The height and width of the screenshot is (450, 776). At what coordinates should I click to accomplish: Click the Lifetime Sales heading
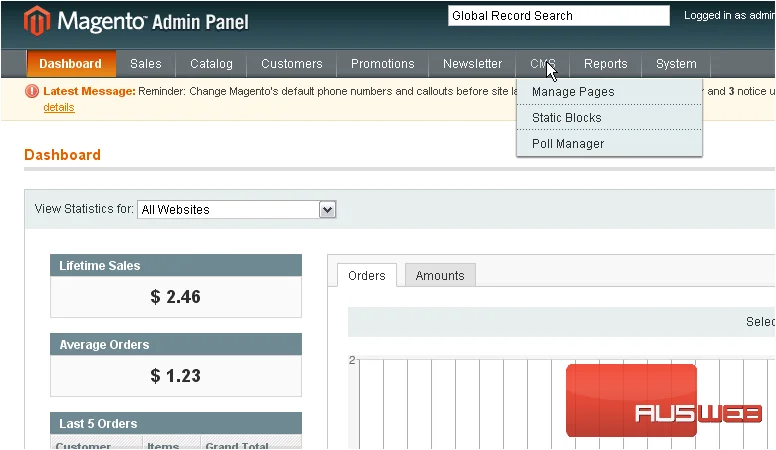[x=99, y=265]
